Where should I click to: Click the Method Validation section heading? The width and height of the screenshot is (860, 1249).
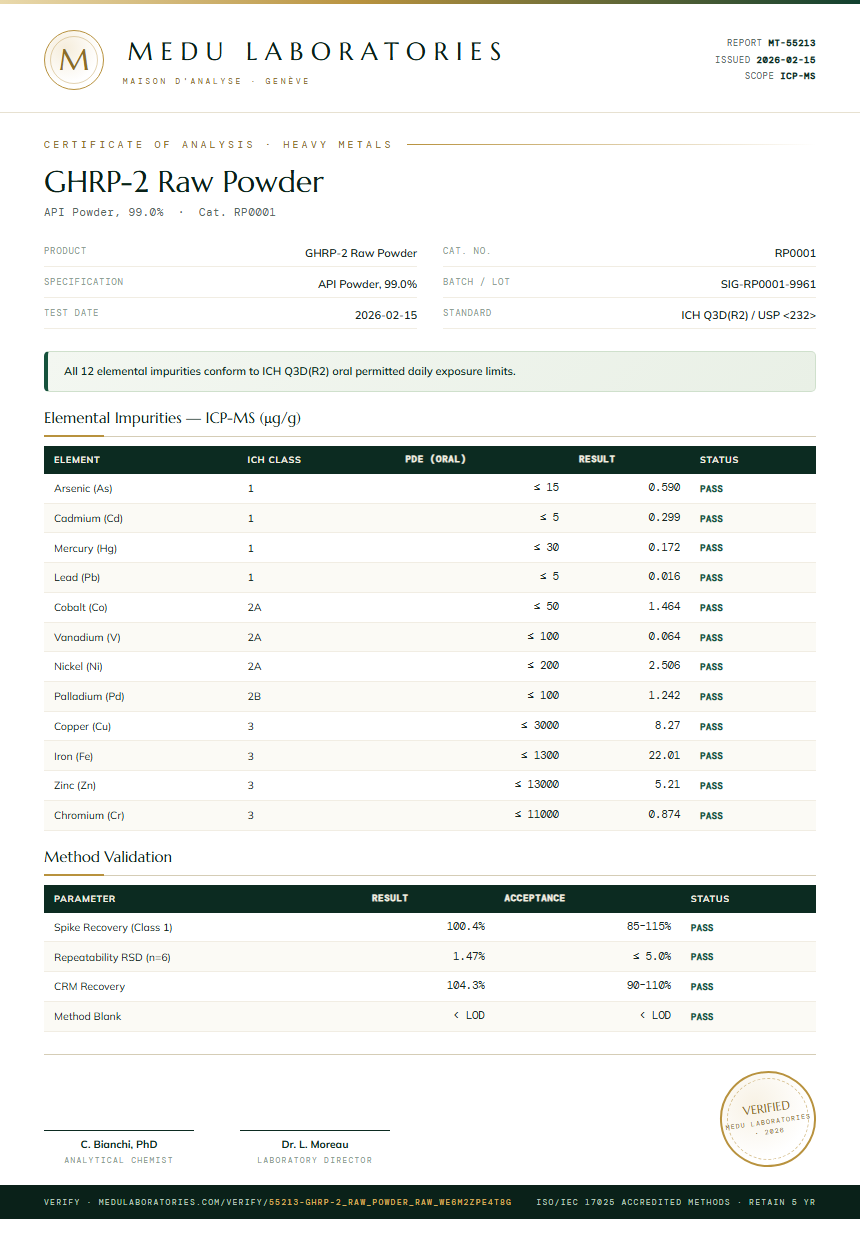tap(108, 857)
